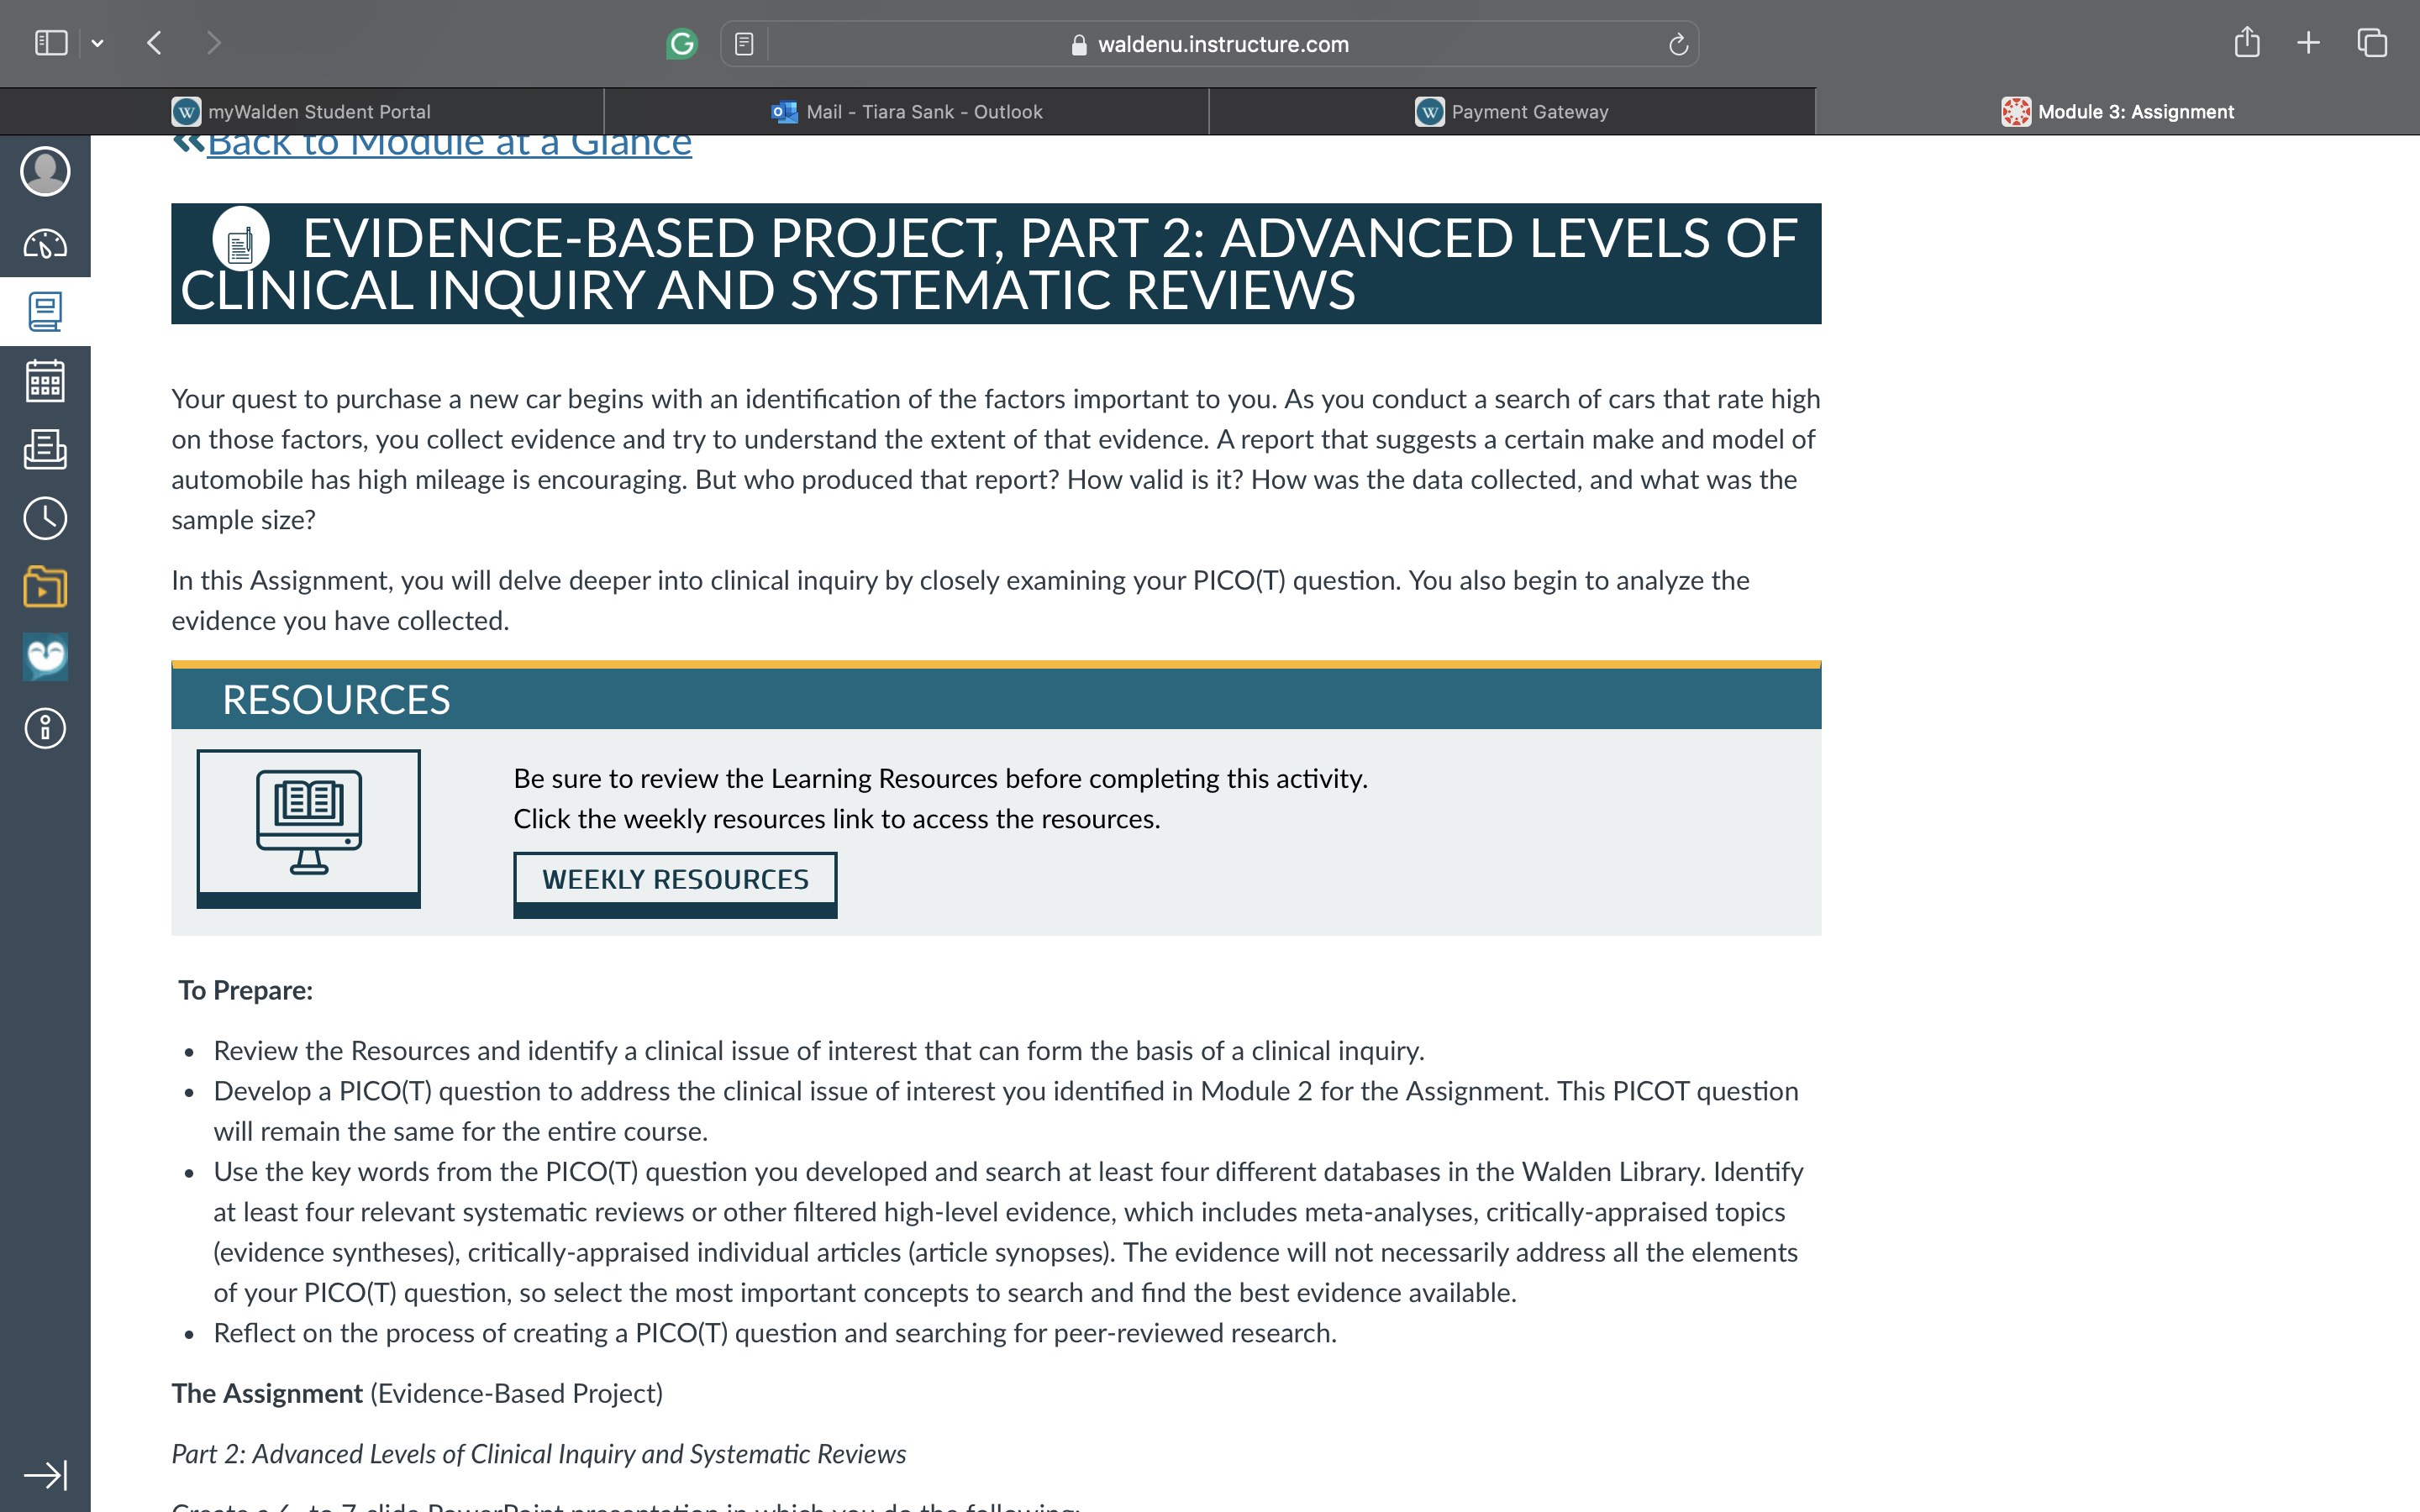Click the RESOURCES section header

(x=996, y=699)
